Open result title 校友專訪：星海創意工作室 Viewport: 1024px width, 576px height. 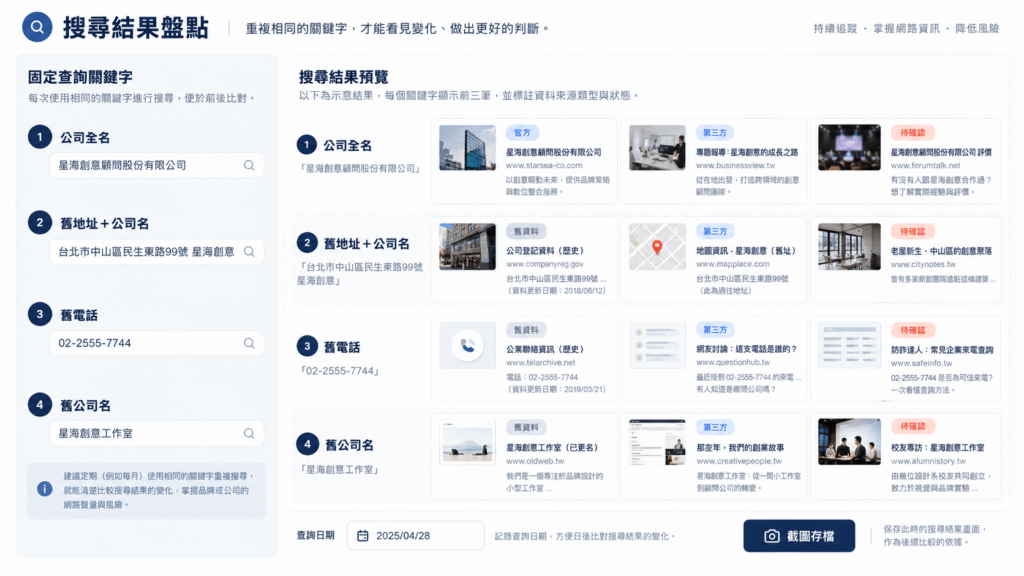[937, 447]
